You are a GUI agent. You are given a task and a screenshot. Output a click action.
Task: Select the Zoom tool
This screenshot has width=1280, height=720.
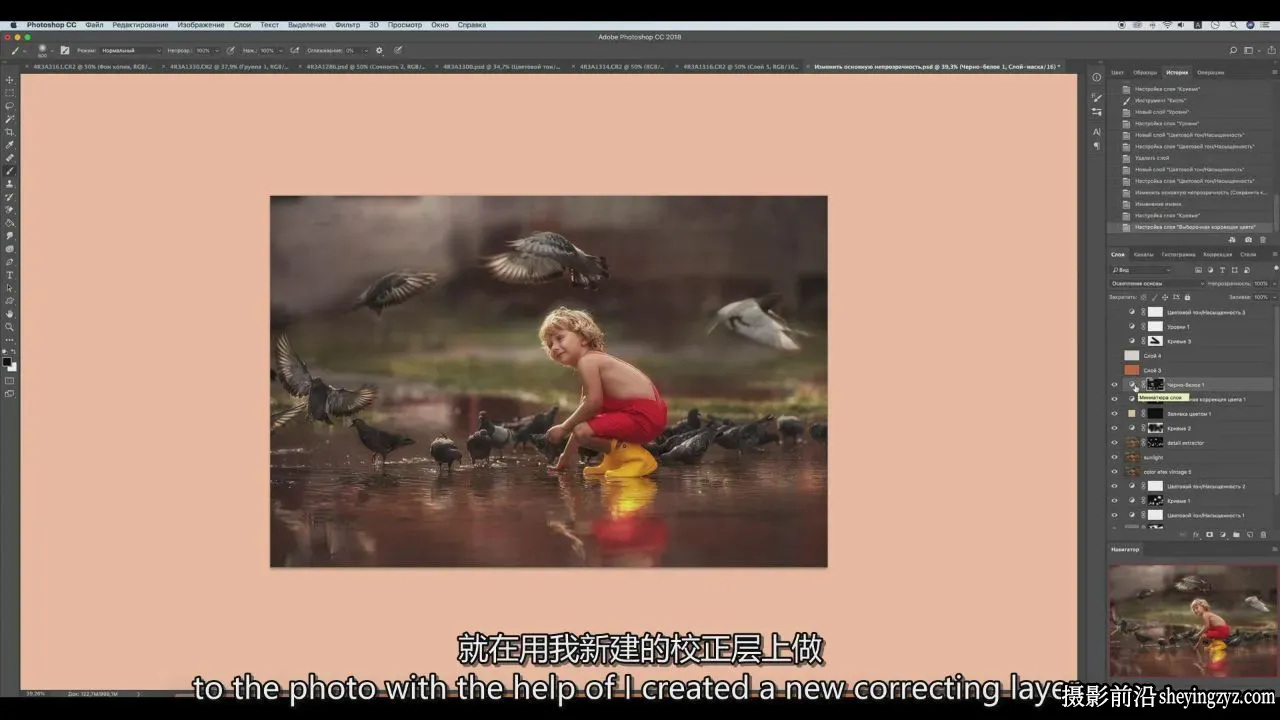tap(10, 327)
